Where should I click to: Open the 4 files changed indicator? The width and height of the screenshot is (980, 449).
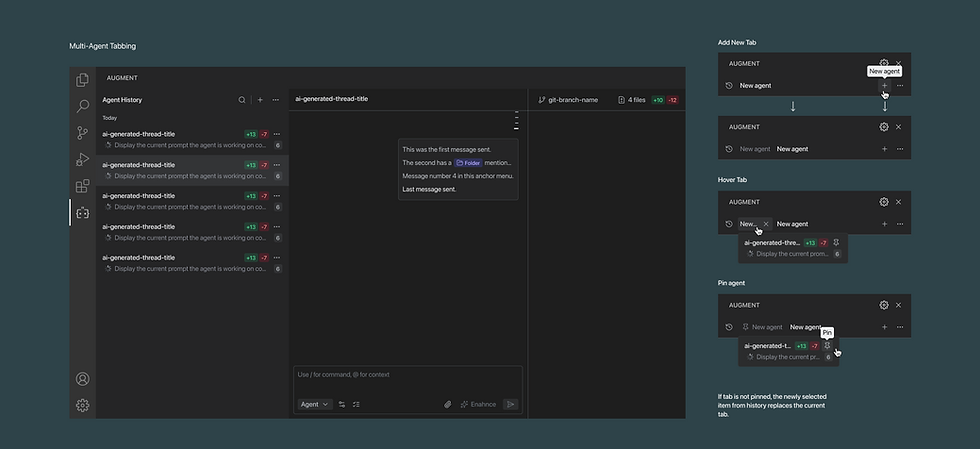632,100
